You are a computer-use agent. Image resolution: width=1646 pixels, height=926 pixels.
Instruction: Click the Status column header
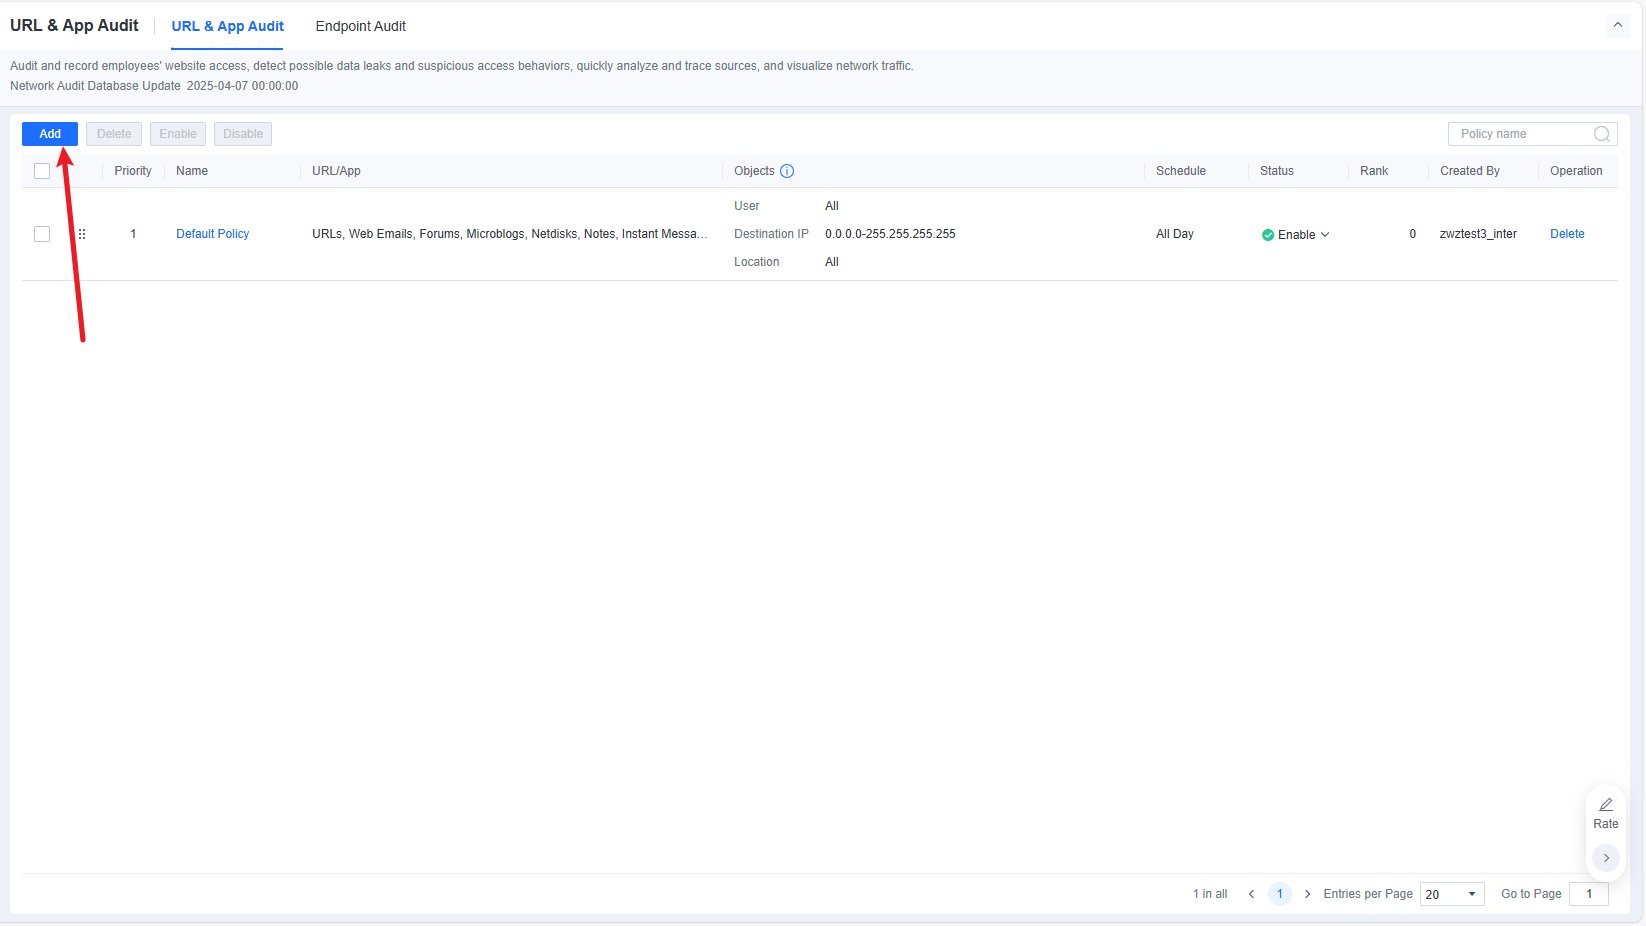[1277, 171]
